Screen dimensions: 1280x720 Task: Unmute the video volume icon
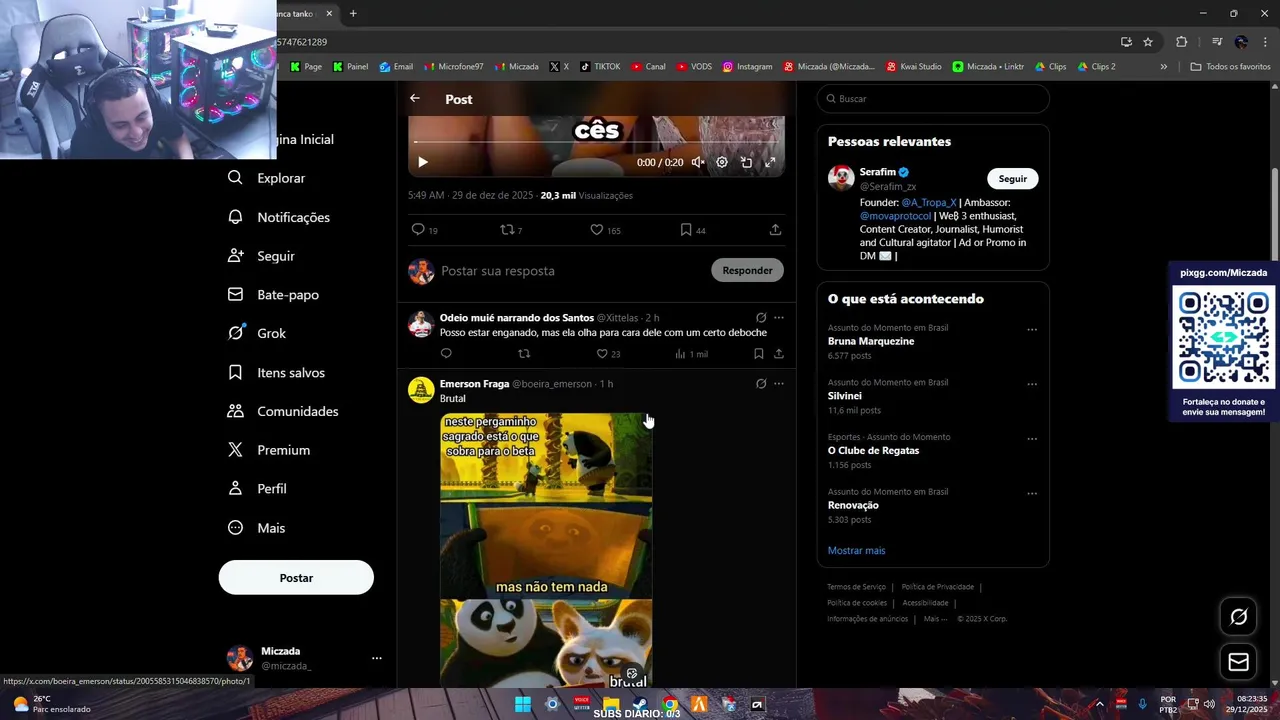coord(698,162)
